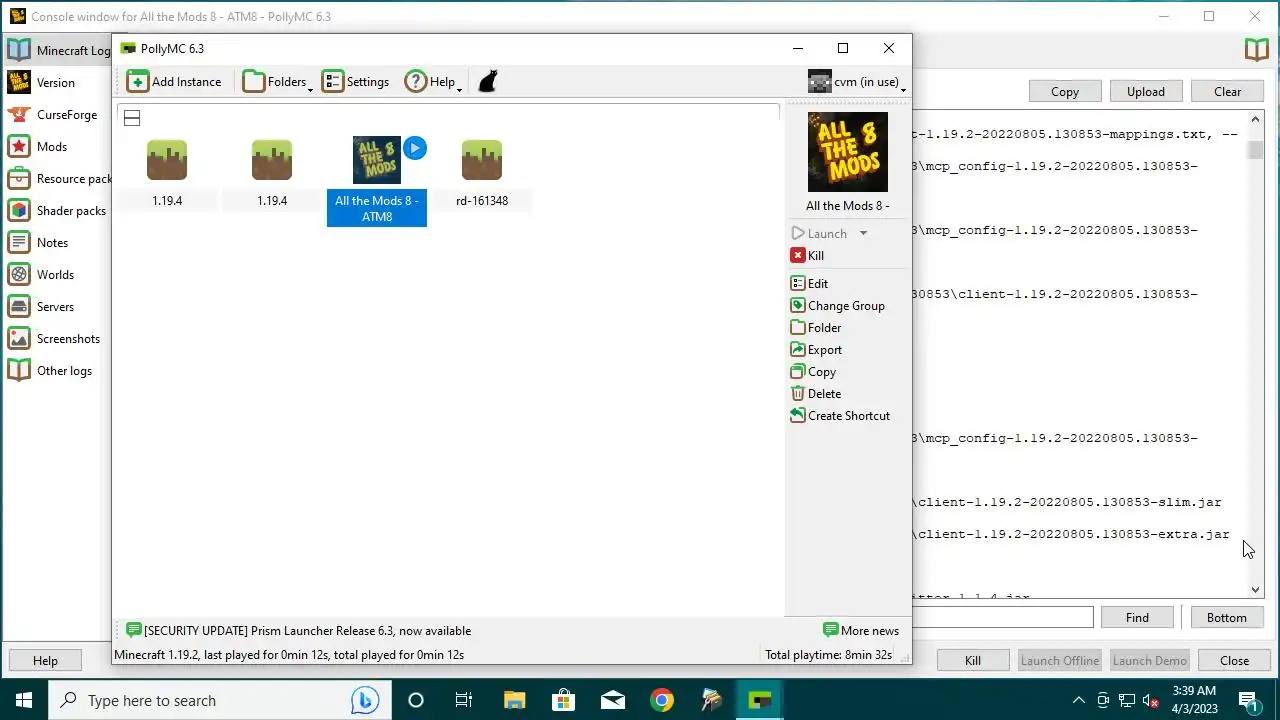Click the Find button in console
Viewport: 1280px width, 720px height.
(1137, 618)
